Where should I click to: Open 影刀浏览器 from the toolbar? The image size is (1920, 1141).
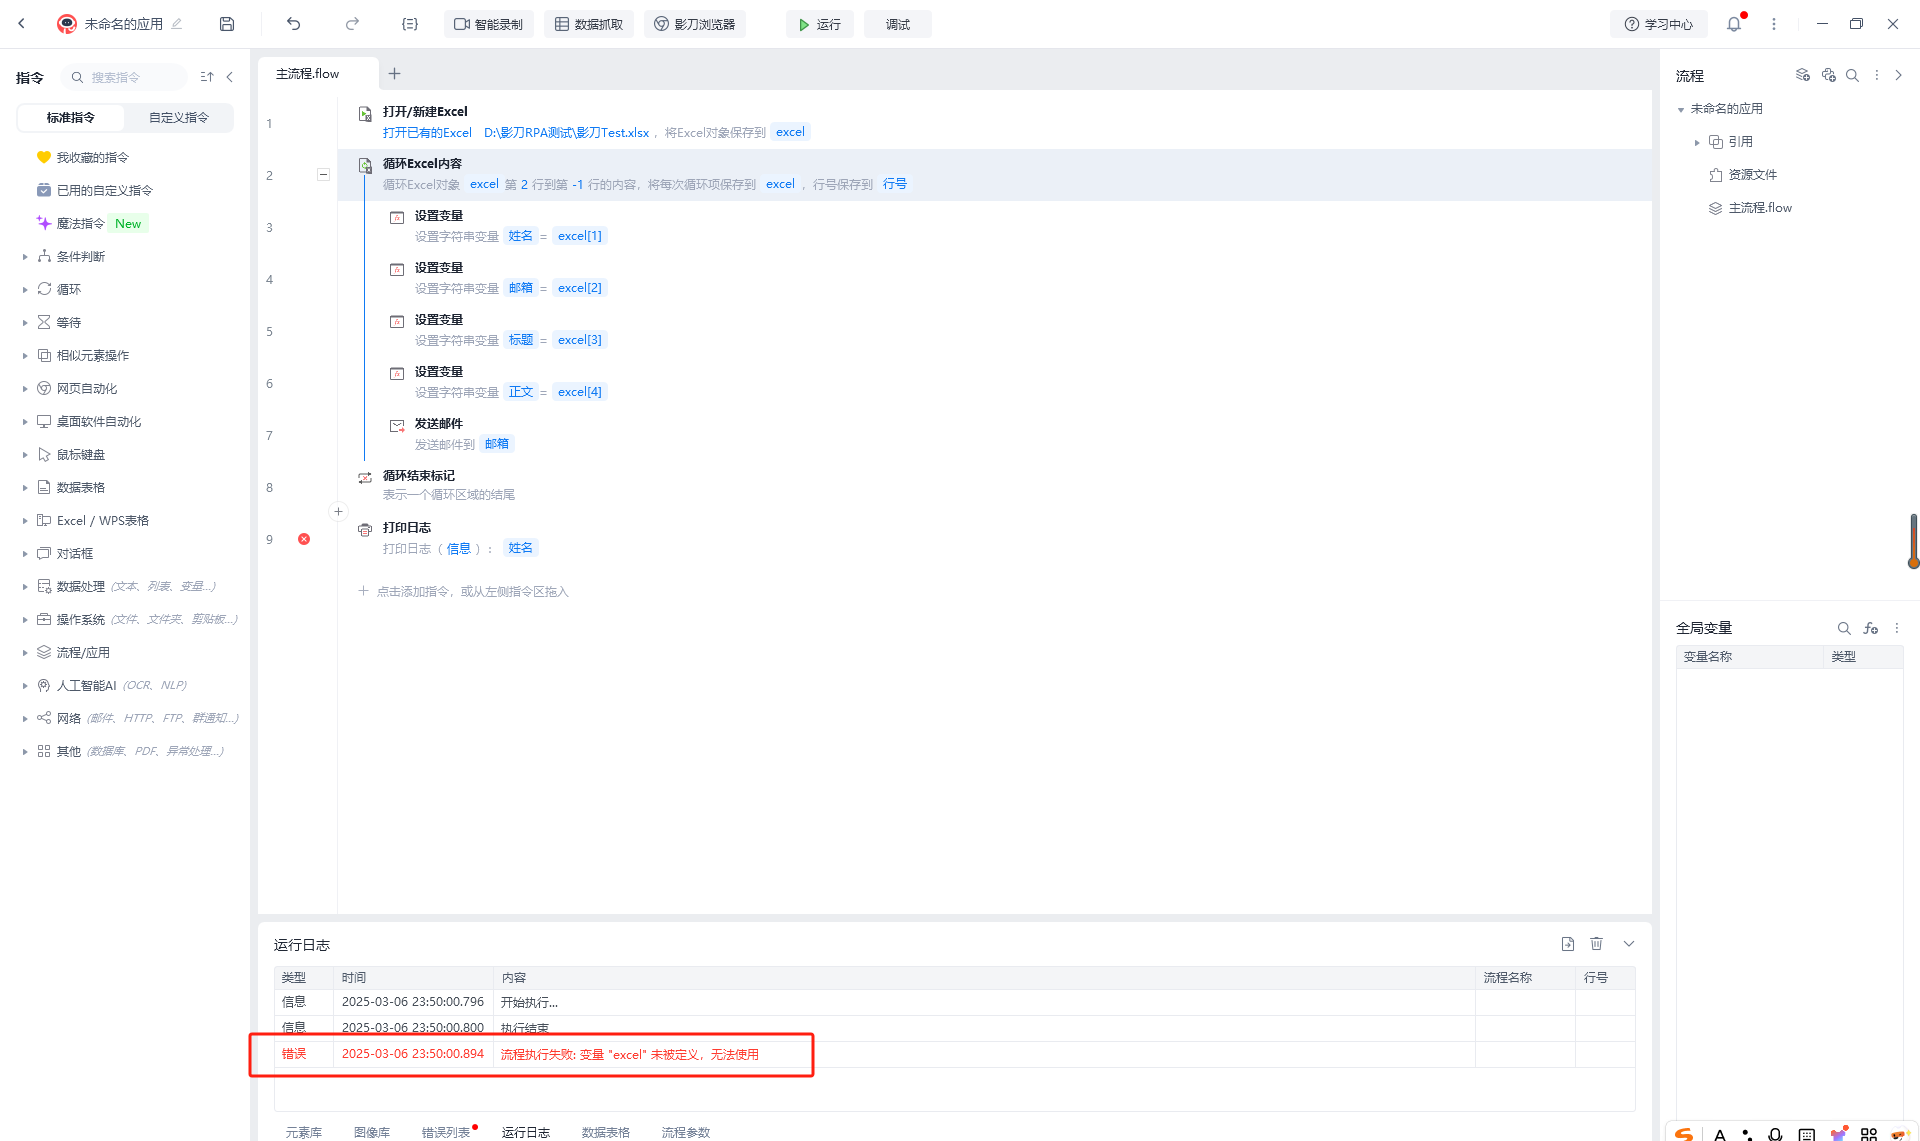[x=695, y=24]
